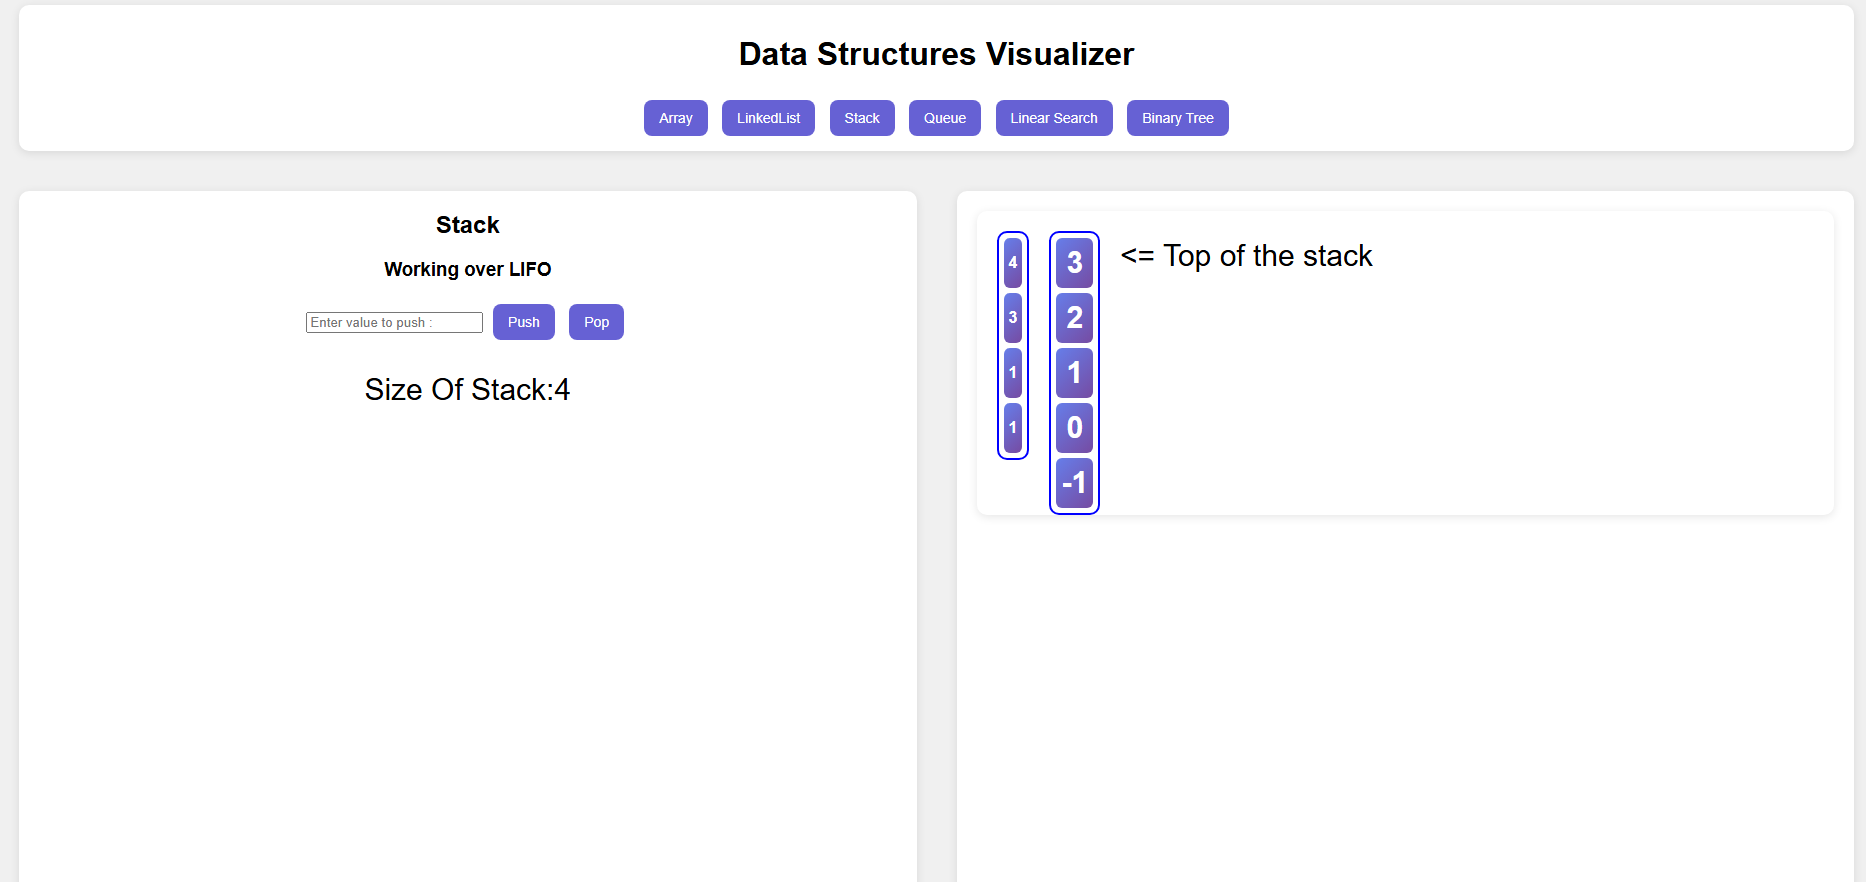
Task: Click the large index cell labeled 2
Action: point(1074,318)
